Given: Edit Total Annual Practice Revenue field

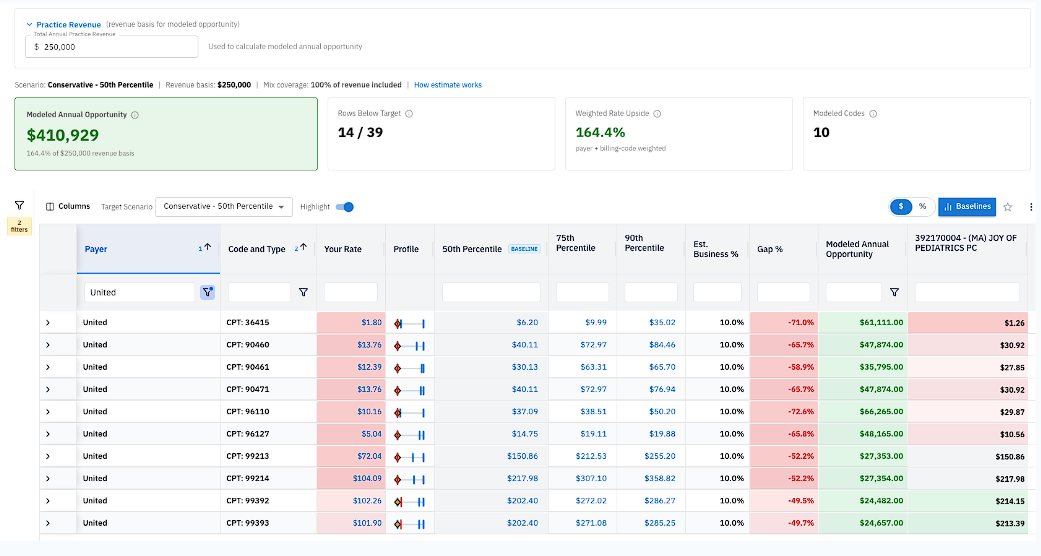Looking at the screenshot, I should [x=112, y=46].
